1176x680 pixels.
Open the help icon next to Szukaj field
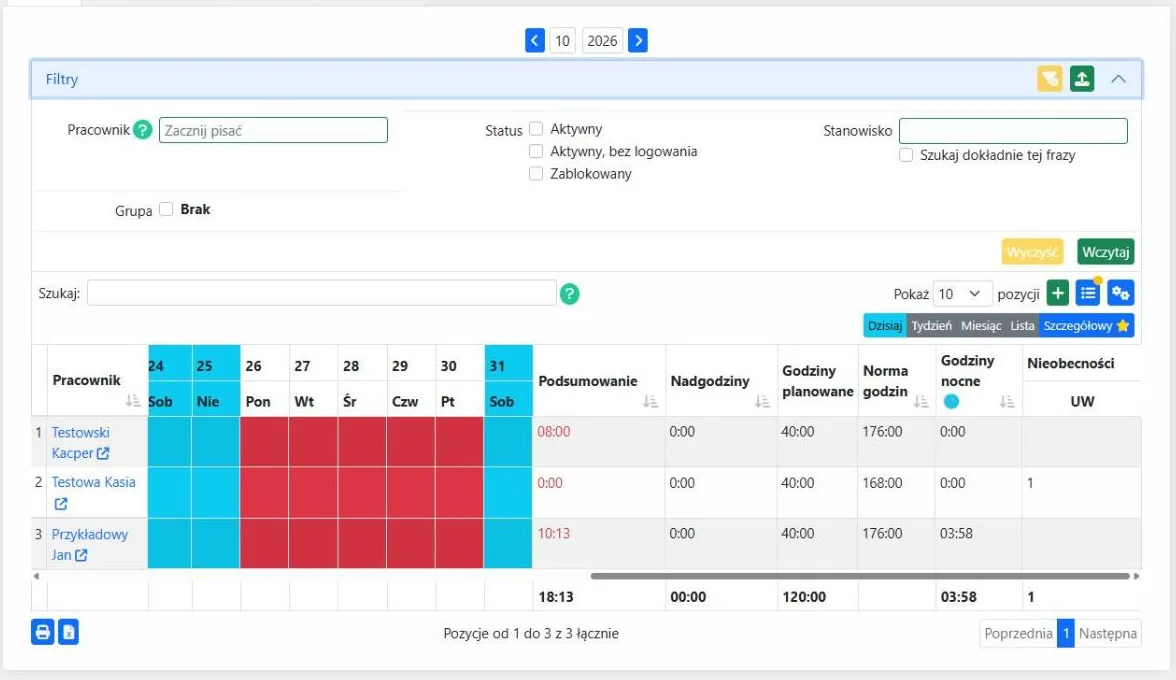pyautogui.click(x=569, y=294)
